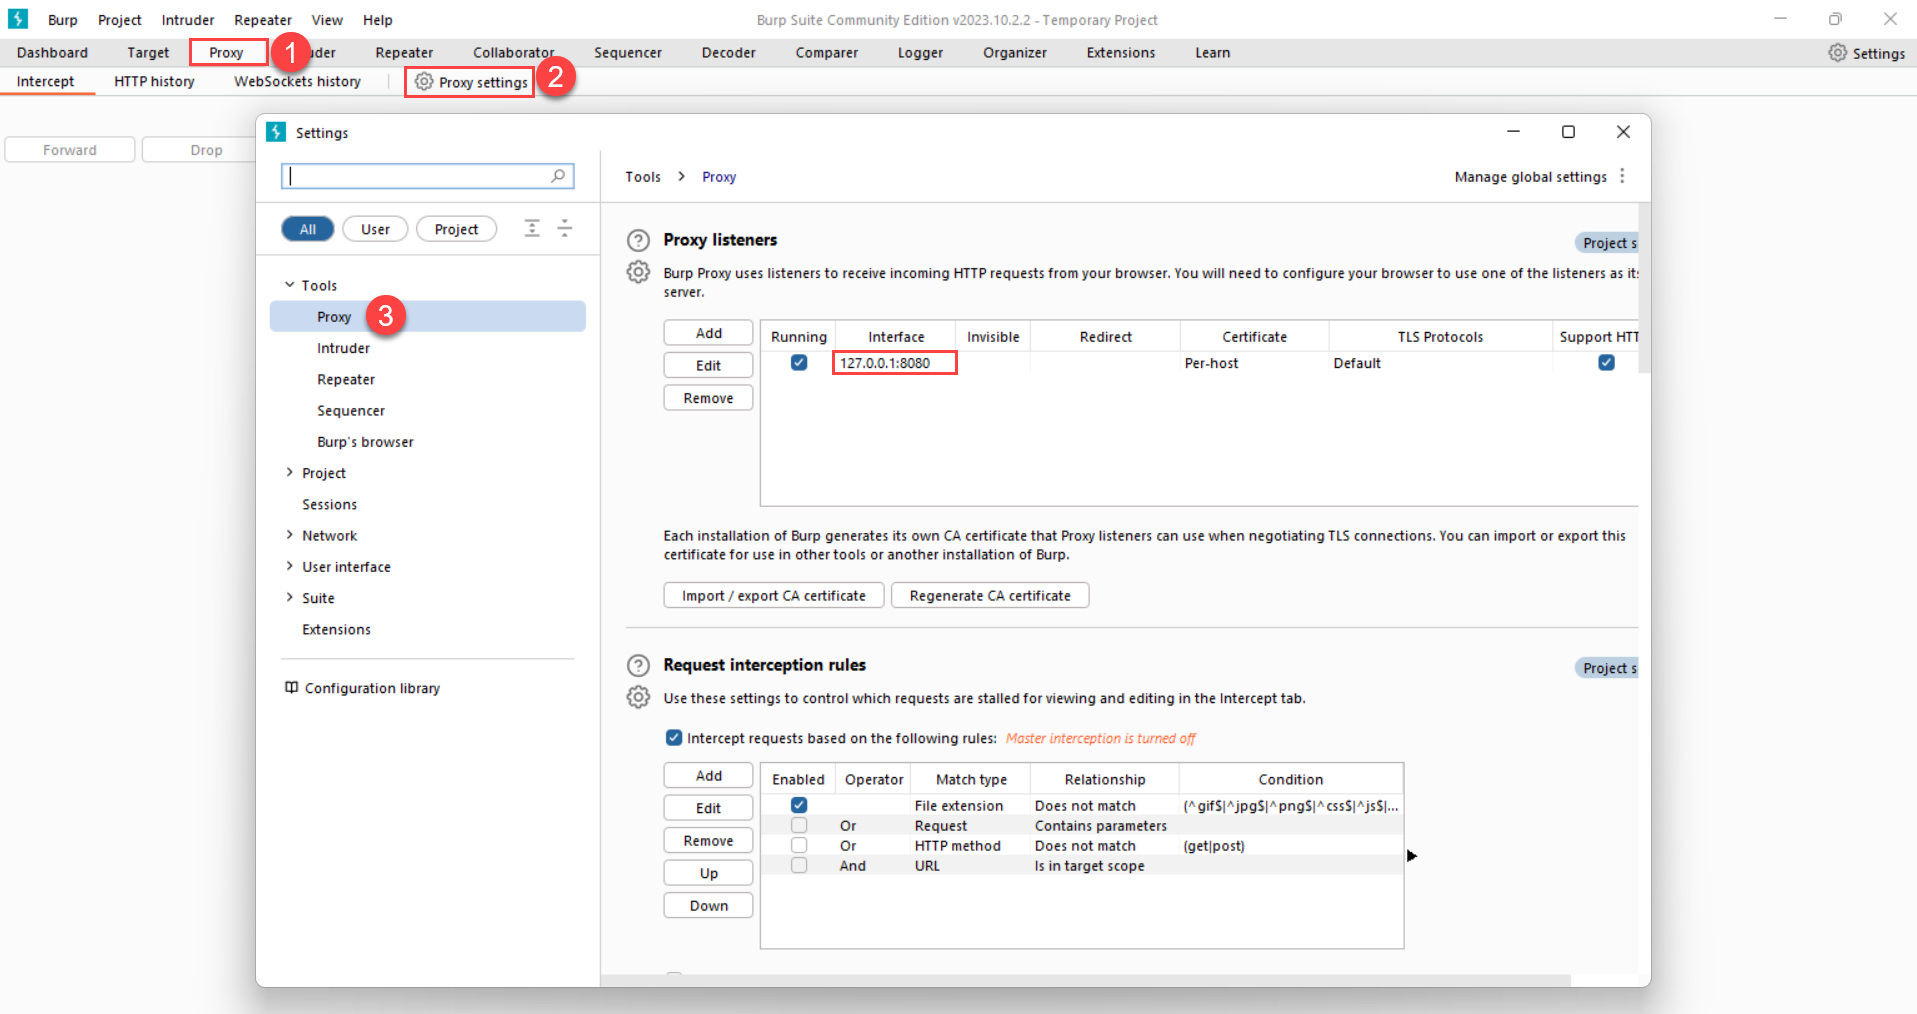The image size is (1917, 1014).
Task: Click gear icon under Proxy listeners
Action: coord(638,272)
